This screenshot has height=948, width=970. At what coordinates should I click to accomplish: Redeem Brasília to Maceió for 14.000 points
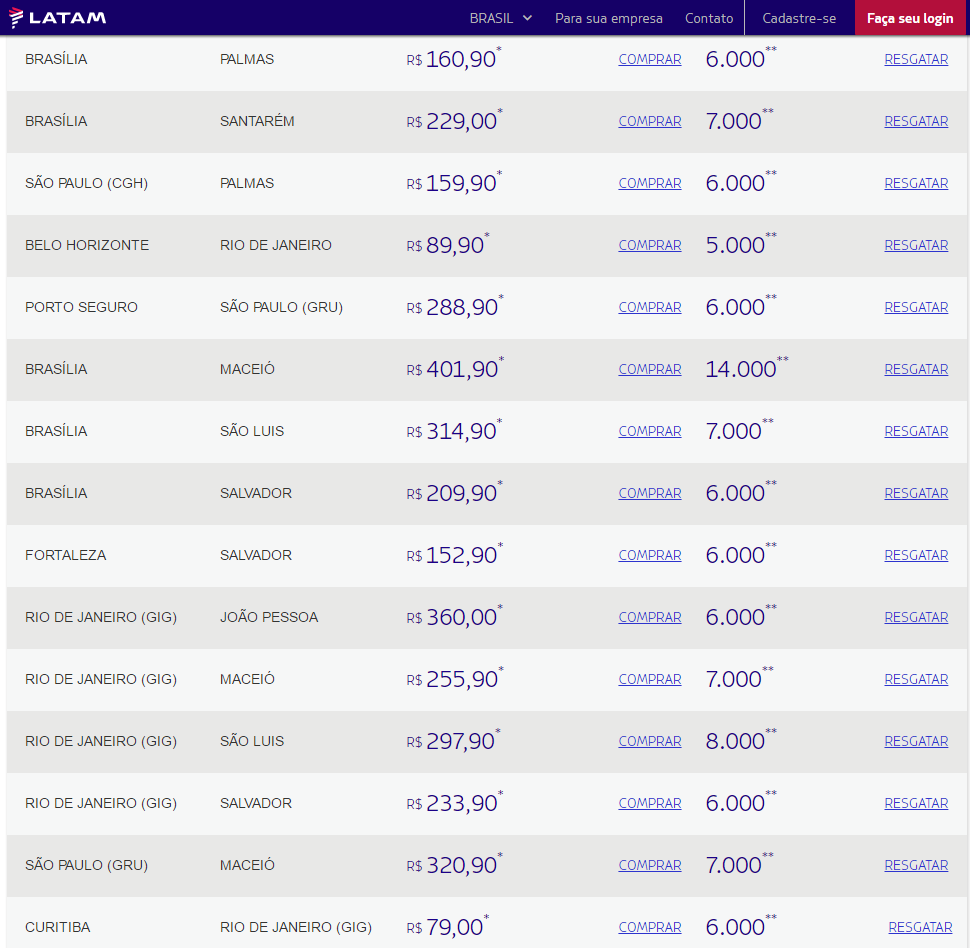[916, 369]
